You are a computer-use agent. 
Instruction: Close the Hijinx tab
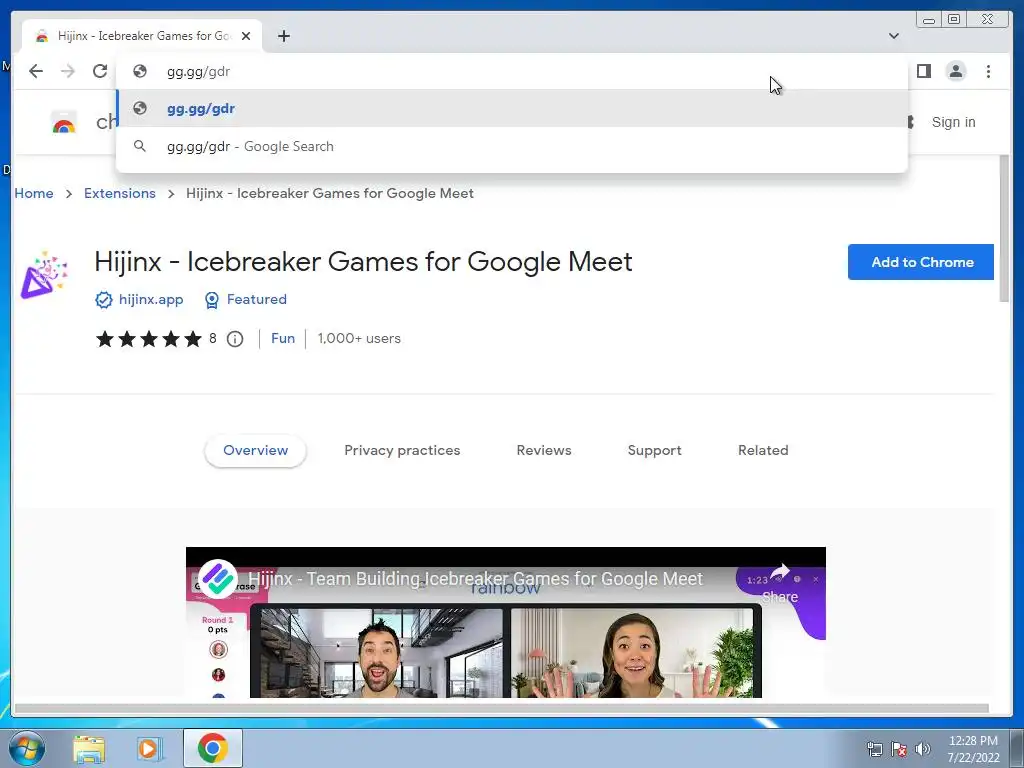[246, 36]
